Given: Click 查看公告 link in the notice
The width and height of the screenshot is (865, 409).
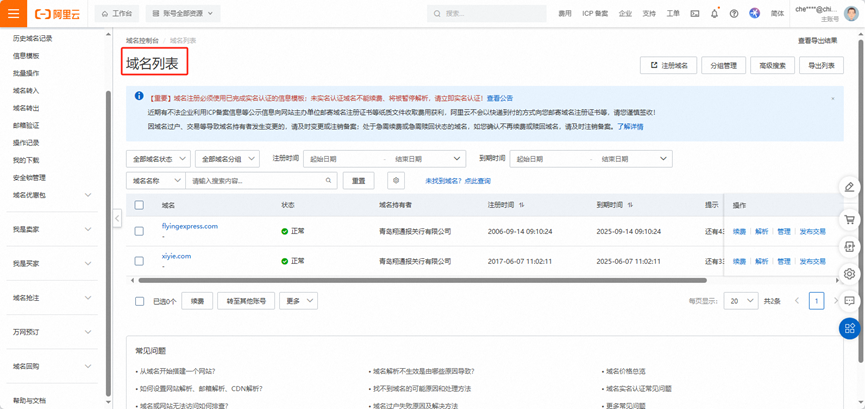Looking at the screenshot, I should coord(500,98).
